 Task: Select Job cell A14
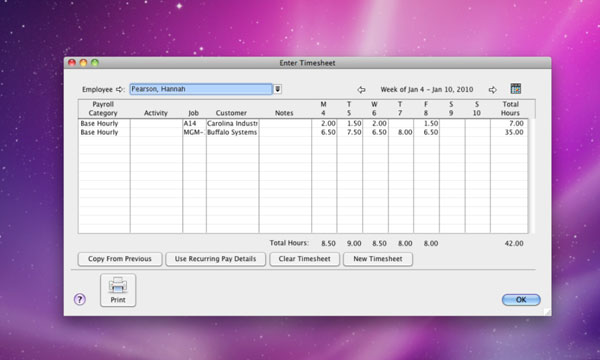tap(194, 123)
